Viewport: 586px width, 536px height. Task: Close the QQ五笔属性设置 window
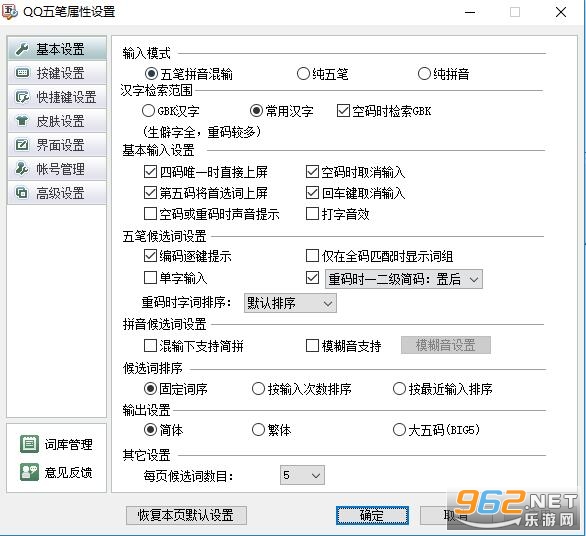pos(561,12)
